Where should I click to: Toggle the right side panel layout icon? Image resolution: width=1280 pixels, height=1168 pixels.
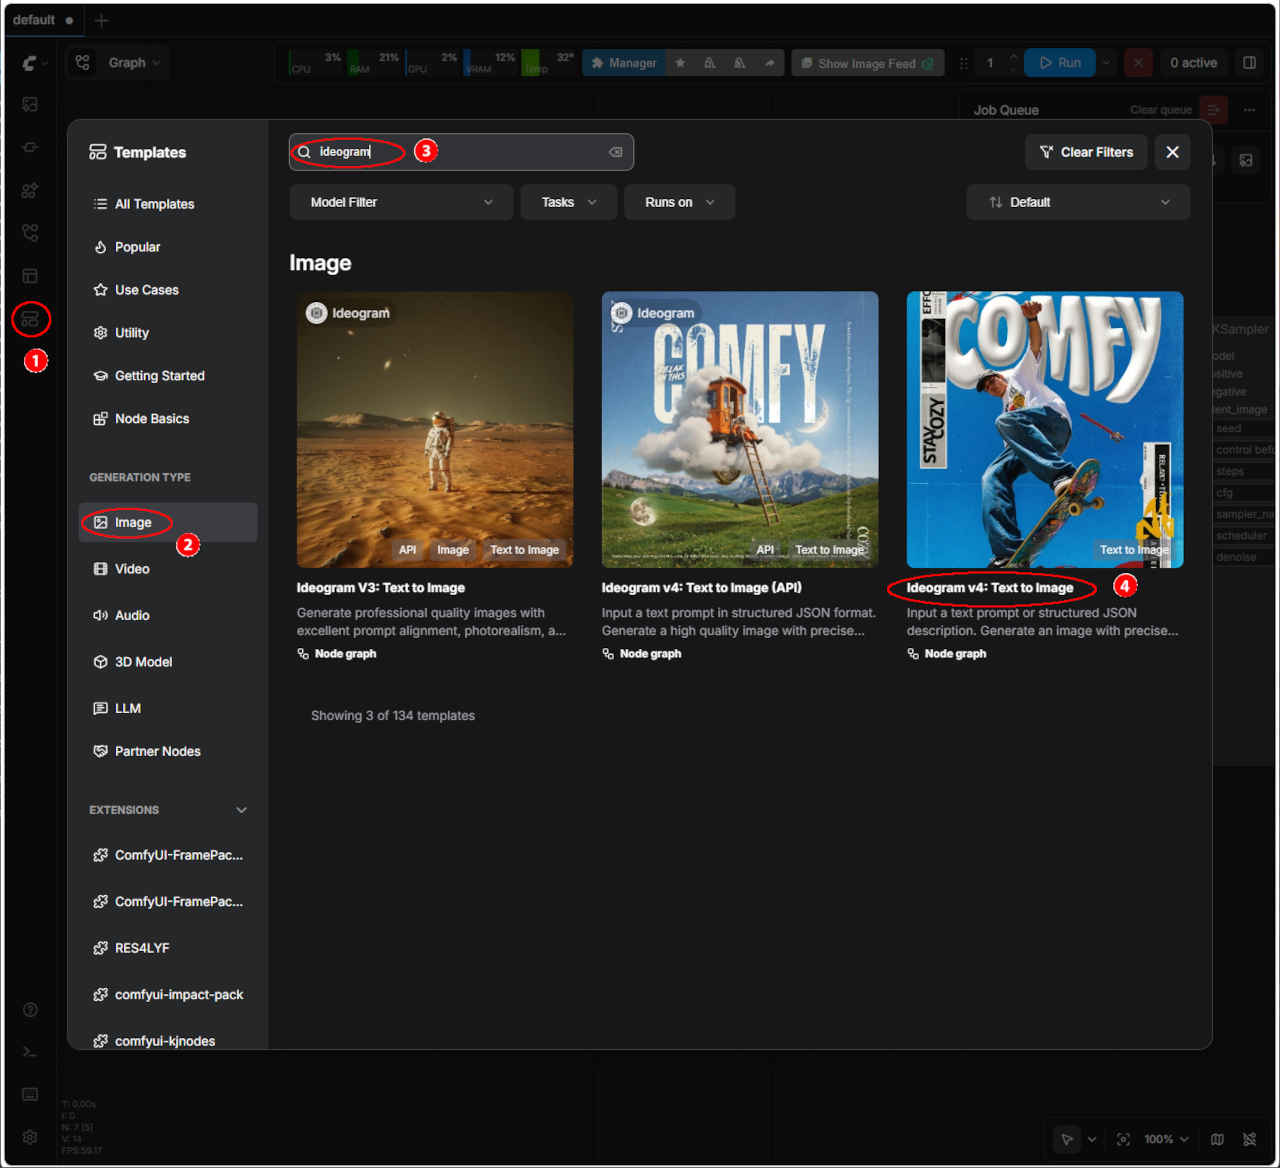tap(1249, 63)
